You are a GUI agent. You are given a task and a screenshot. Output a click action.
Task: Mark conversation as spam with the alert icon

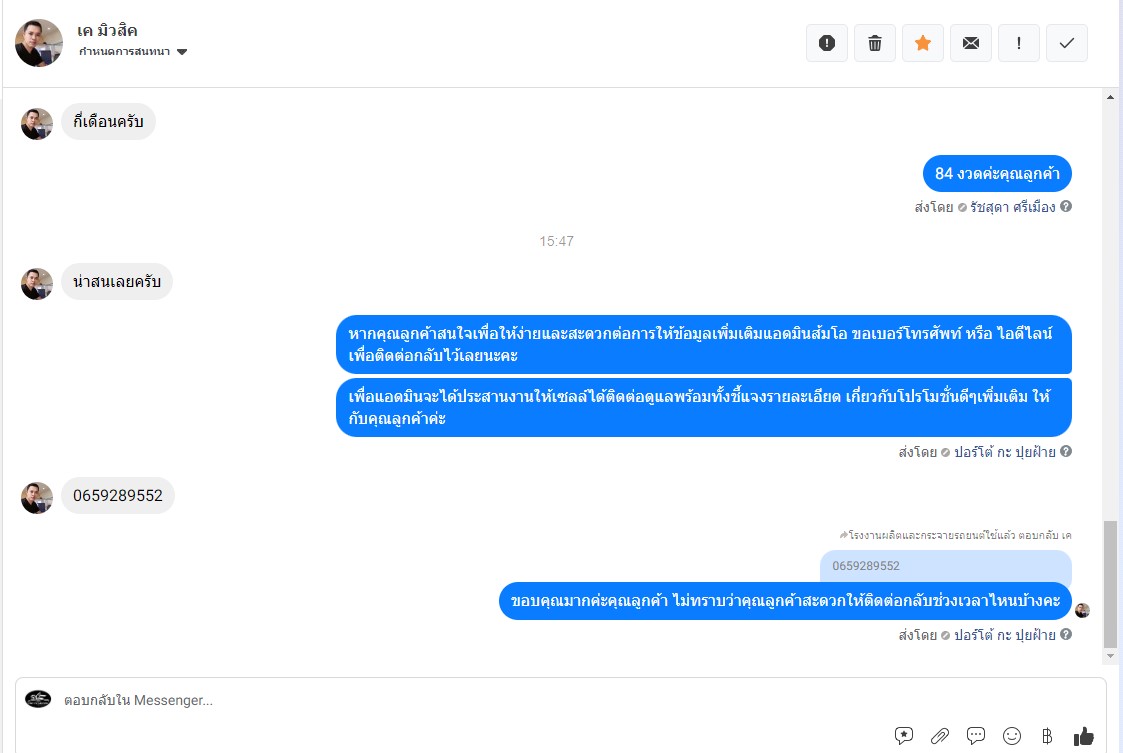[x=826, y=43]
